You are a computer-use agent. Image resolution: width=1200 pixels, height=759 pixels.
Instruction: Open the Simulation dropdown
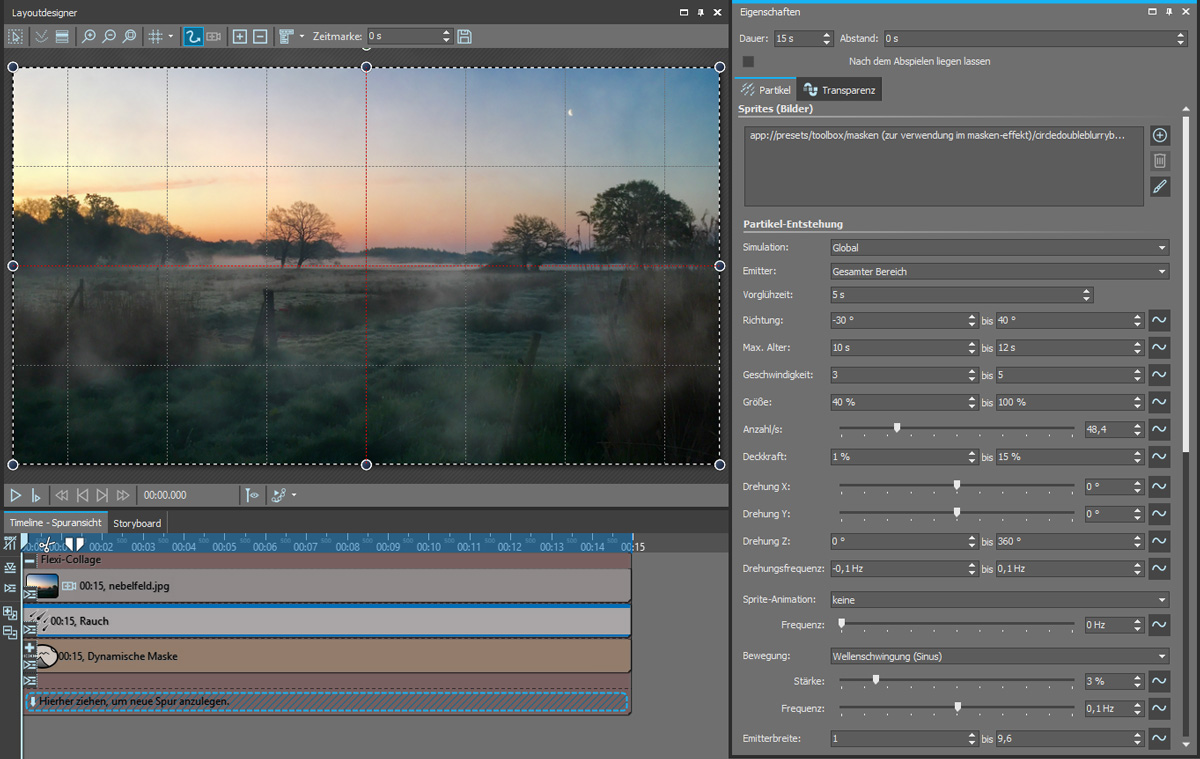click(998, 248)
